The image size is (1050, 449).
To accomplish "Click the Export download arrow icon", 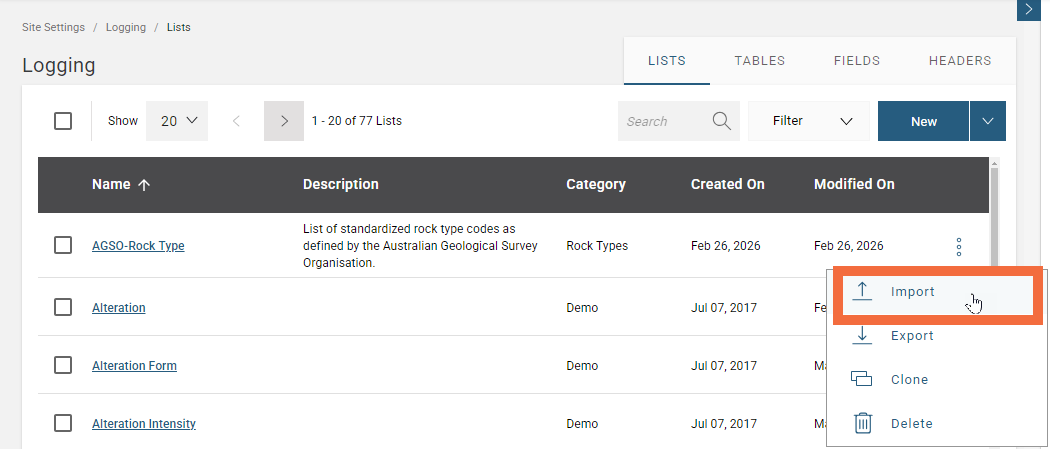I will coord(862,336).
